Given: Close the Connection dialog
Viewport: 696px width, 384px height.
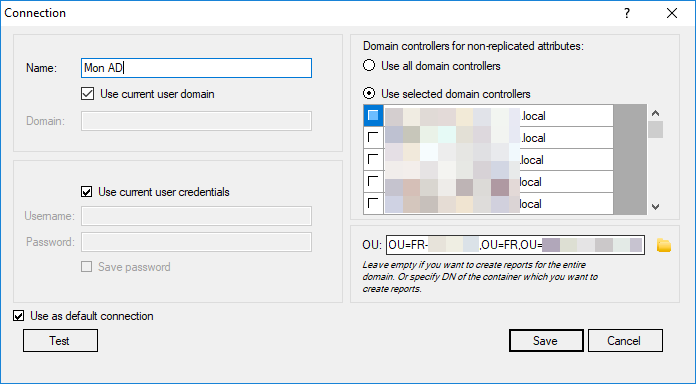Looking at the screenshot, I should (672, 13).
